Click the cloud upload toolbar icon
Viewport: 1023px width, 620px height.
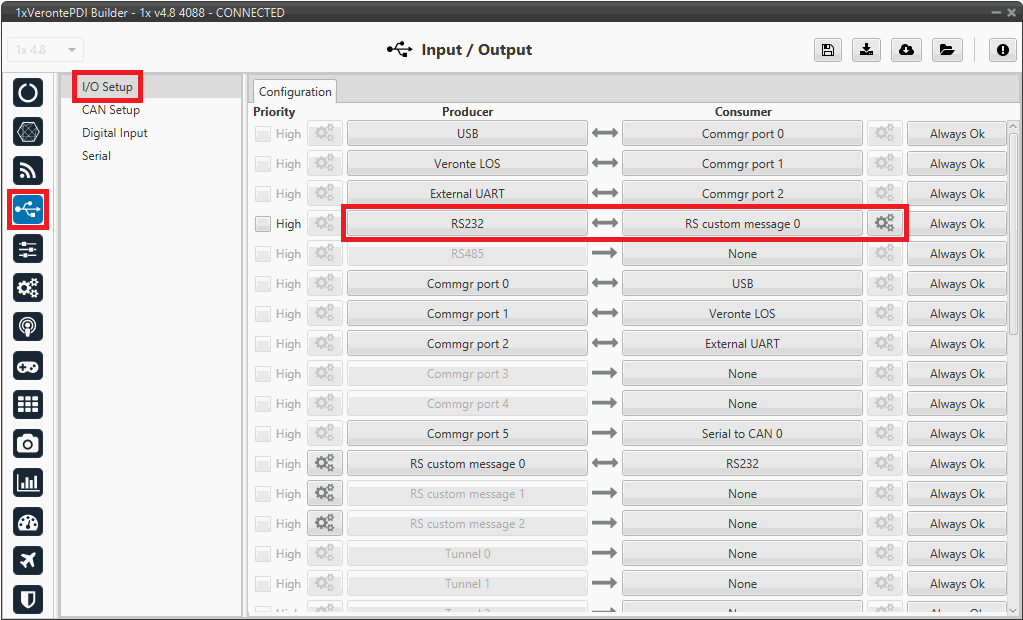[x=906, y=50]
